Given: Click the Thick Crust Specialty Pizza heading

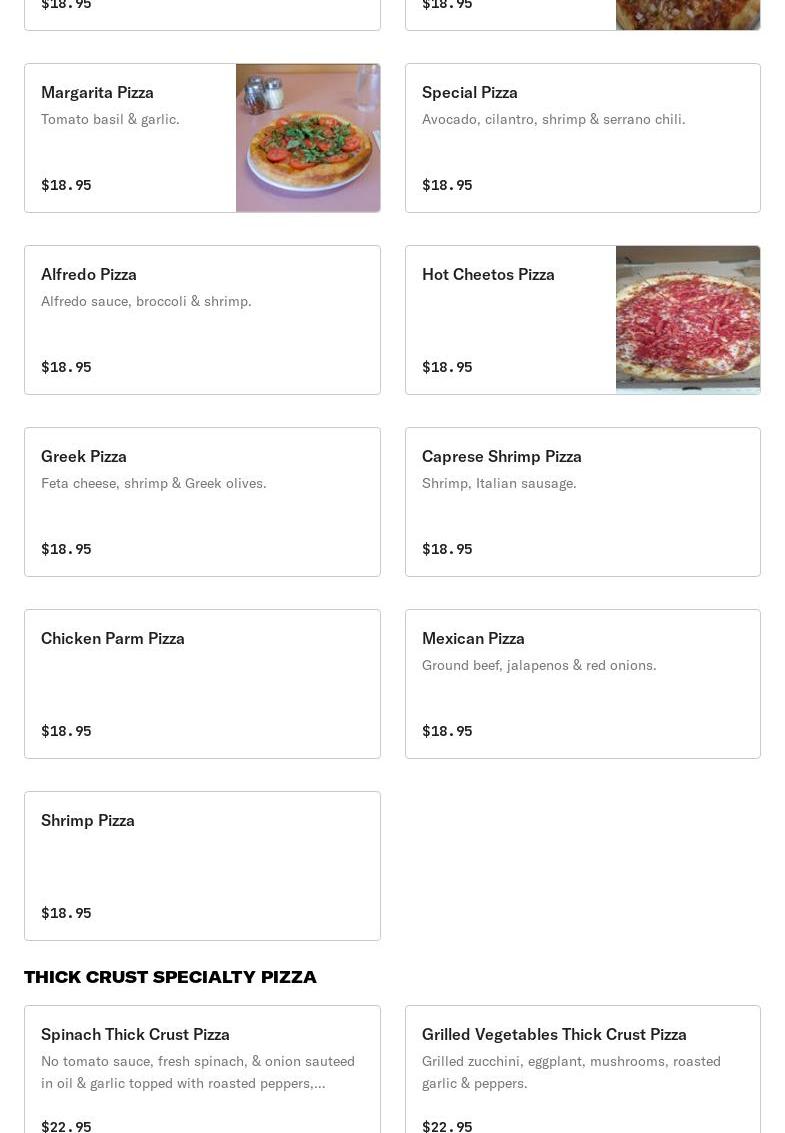Looking at the screenshot, I should [170, 977].
